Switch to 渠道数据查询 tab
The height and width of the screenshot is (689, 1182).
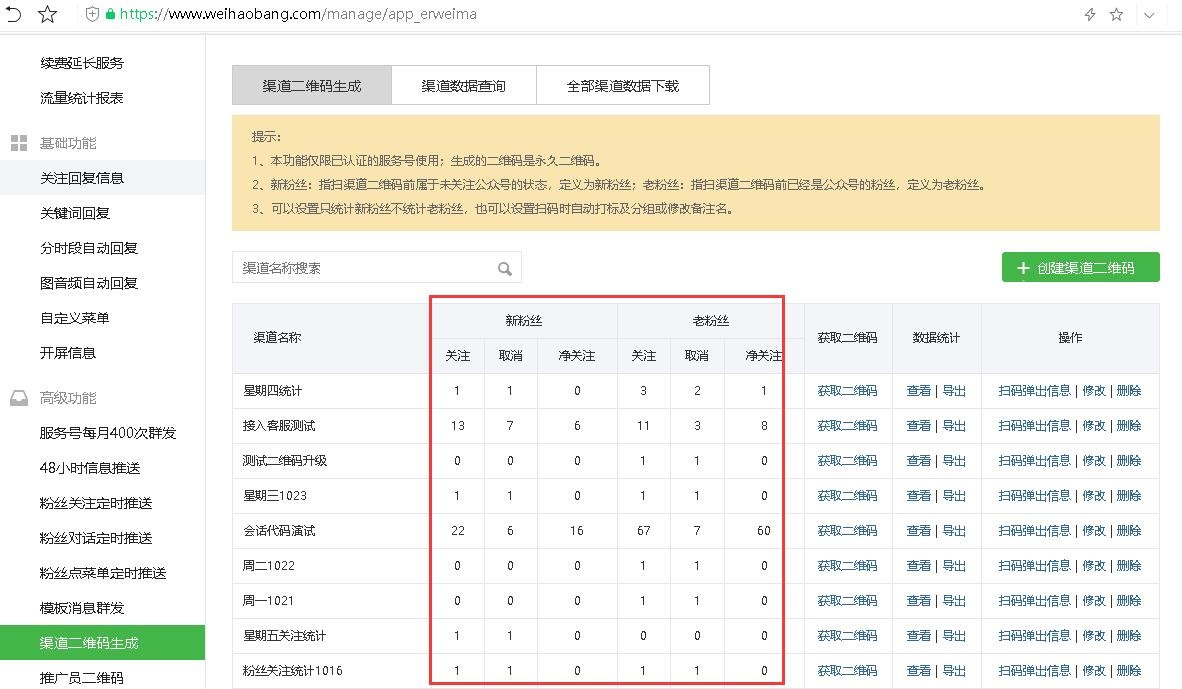tap(464, 85)
